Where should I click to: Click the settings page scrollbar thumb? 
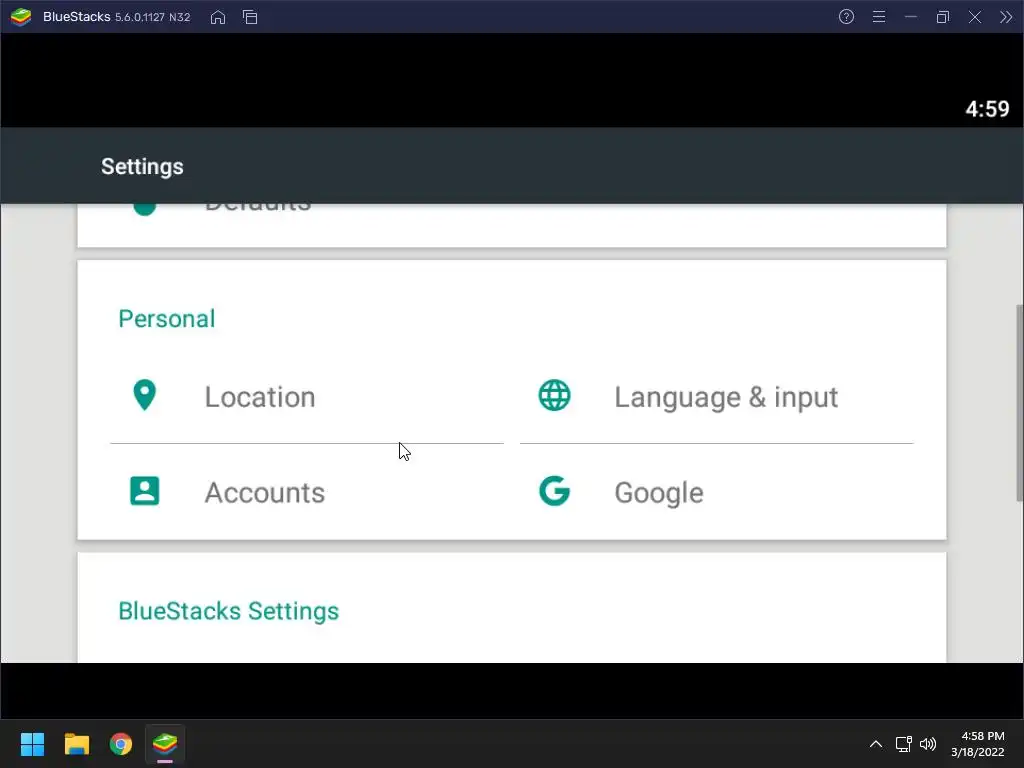[x=1019, y=403]
